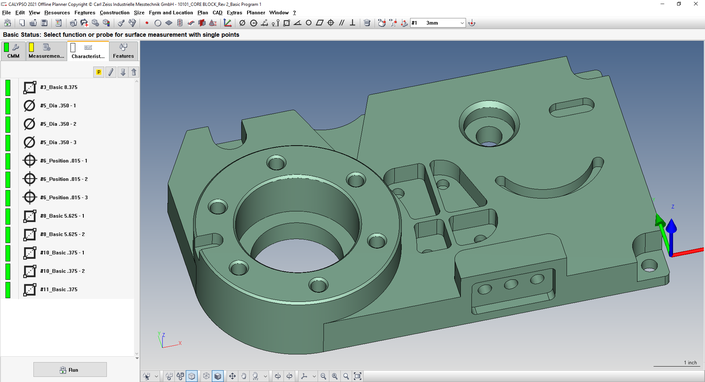This screenshot has height=382, width=705.
Task: Select the plane feature tool in toolbar
Action: tap(169, 23)
